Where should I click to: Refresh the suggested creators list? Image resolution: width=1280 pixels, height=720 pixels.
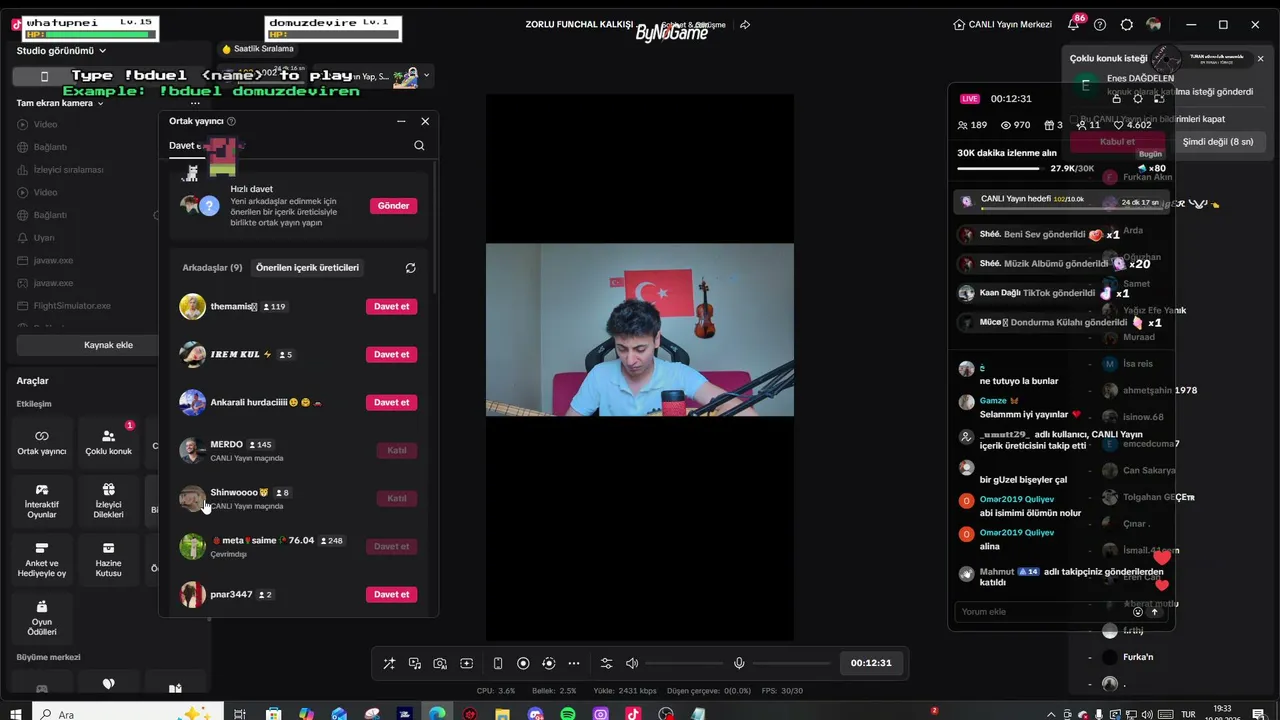tap(410, 268)
